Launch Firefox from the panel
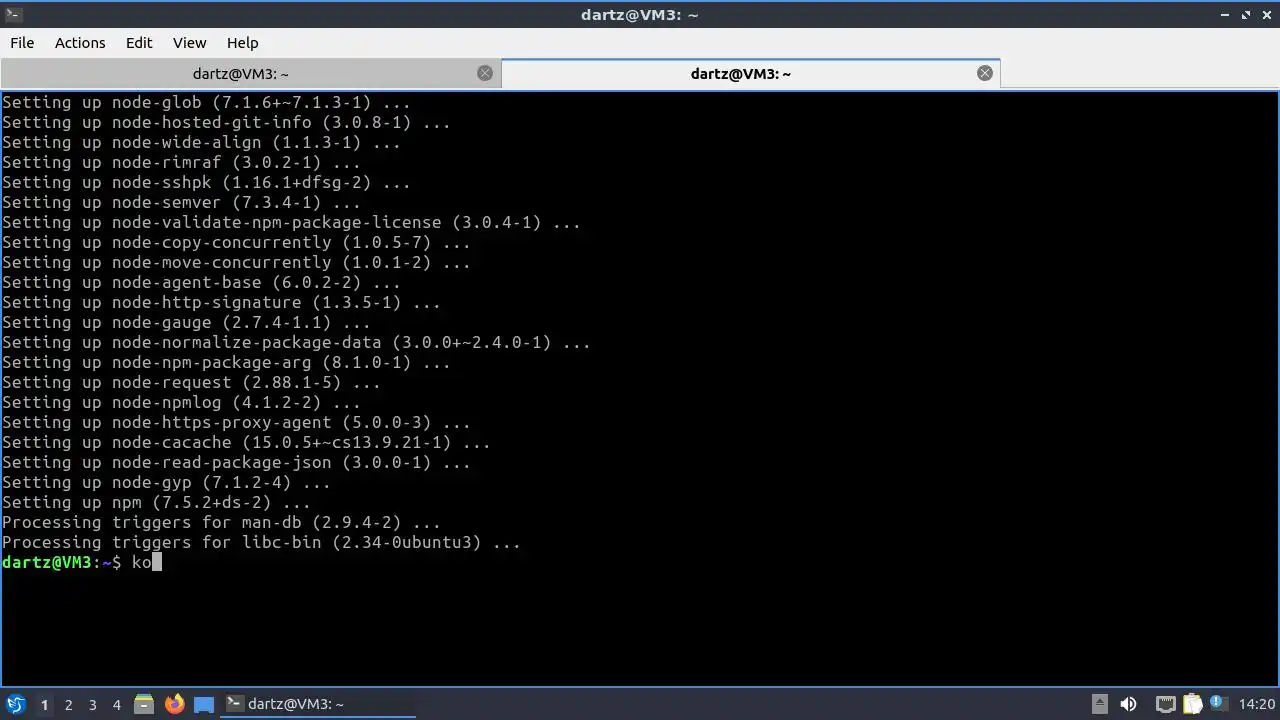This screenshot has height=720, width=1280. pyautogui.click(x=174, y=704)
